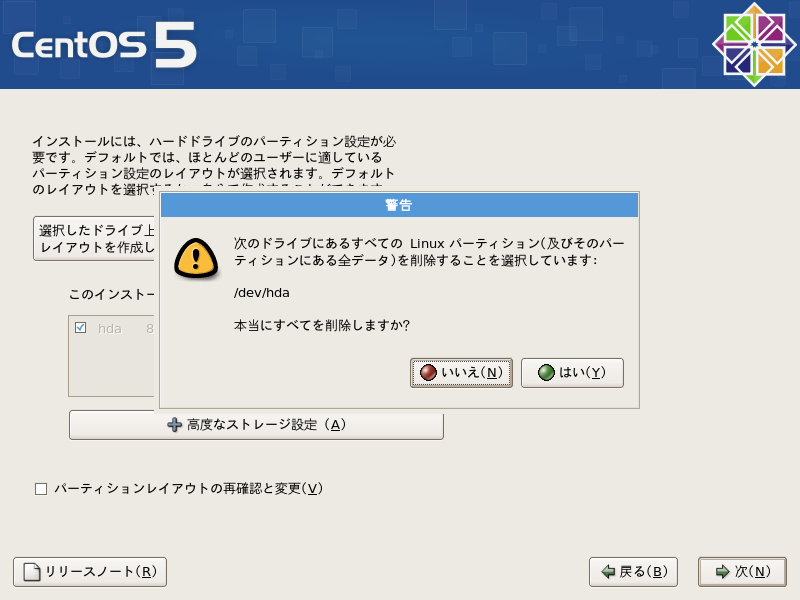The image size is (800, 600).
Task: Confirm deletion with the はい(Y) button
Action: pyautogui.click(x=572, y=373)
